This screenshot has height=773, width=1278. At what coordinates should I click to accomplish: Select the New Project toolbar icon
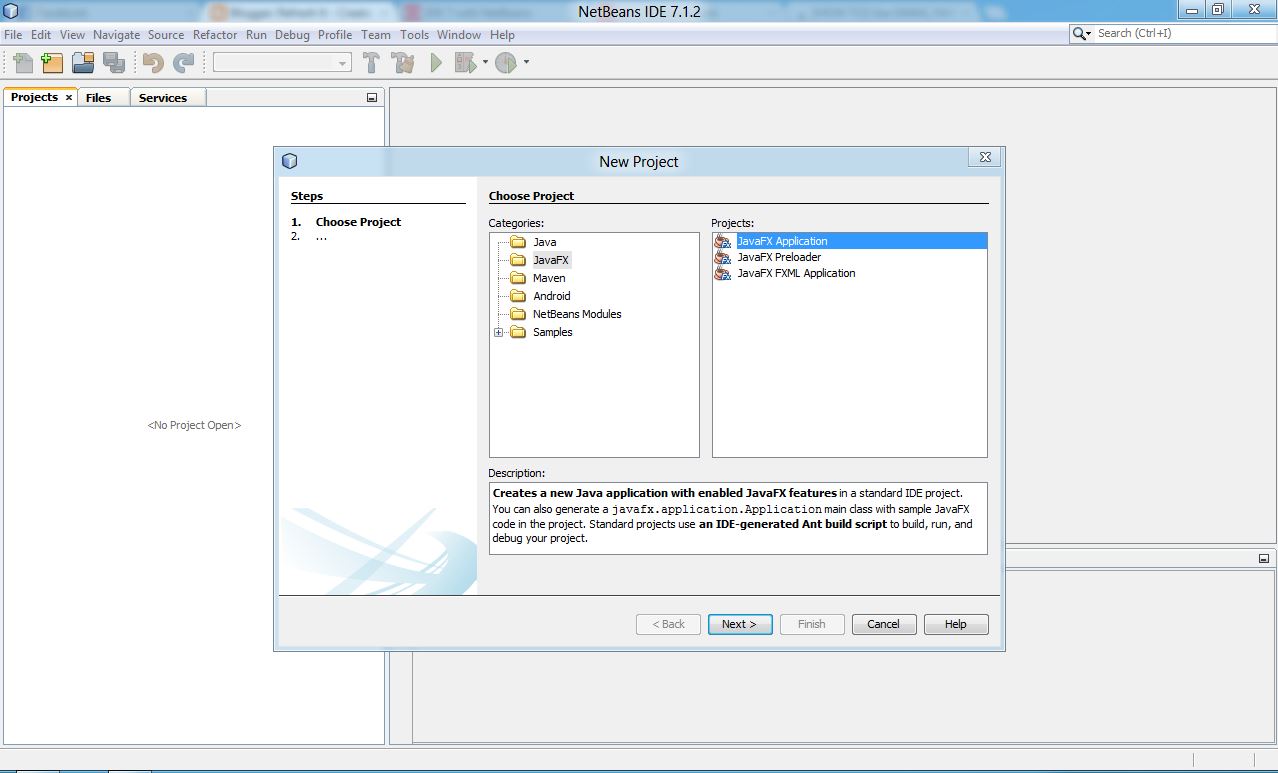coord(52,62)
